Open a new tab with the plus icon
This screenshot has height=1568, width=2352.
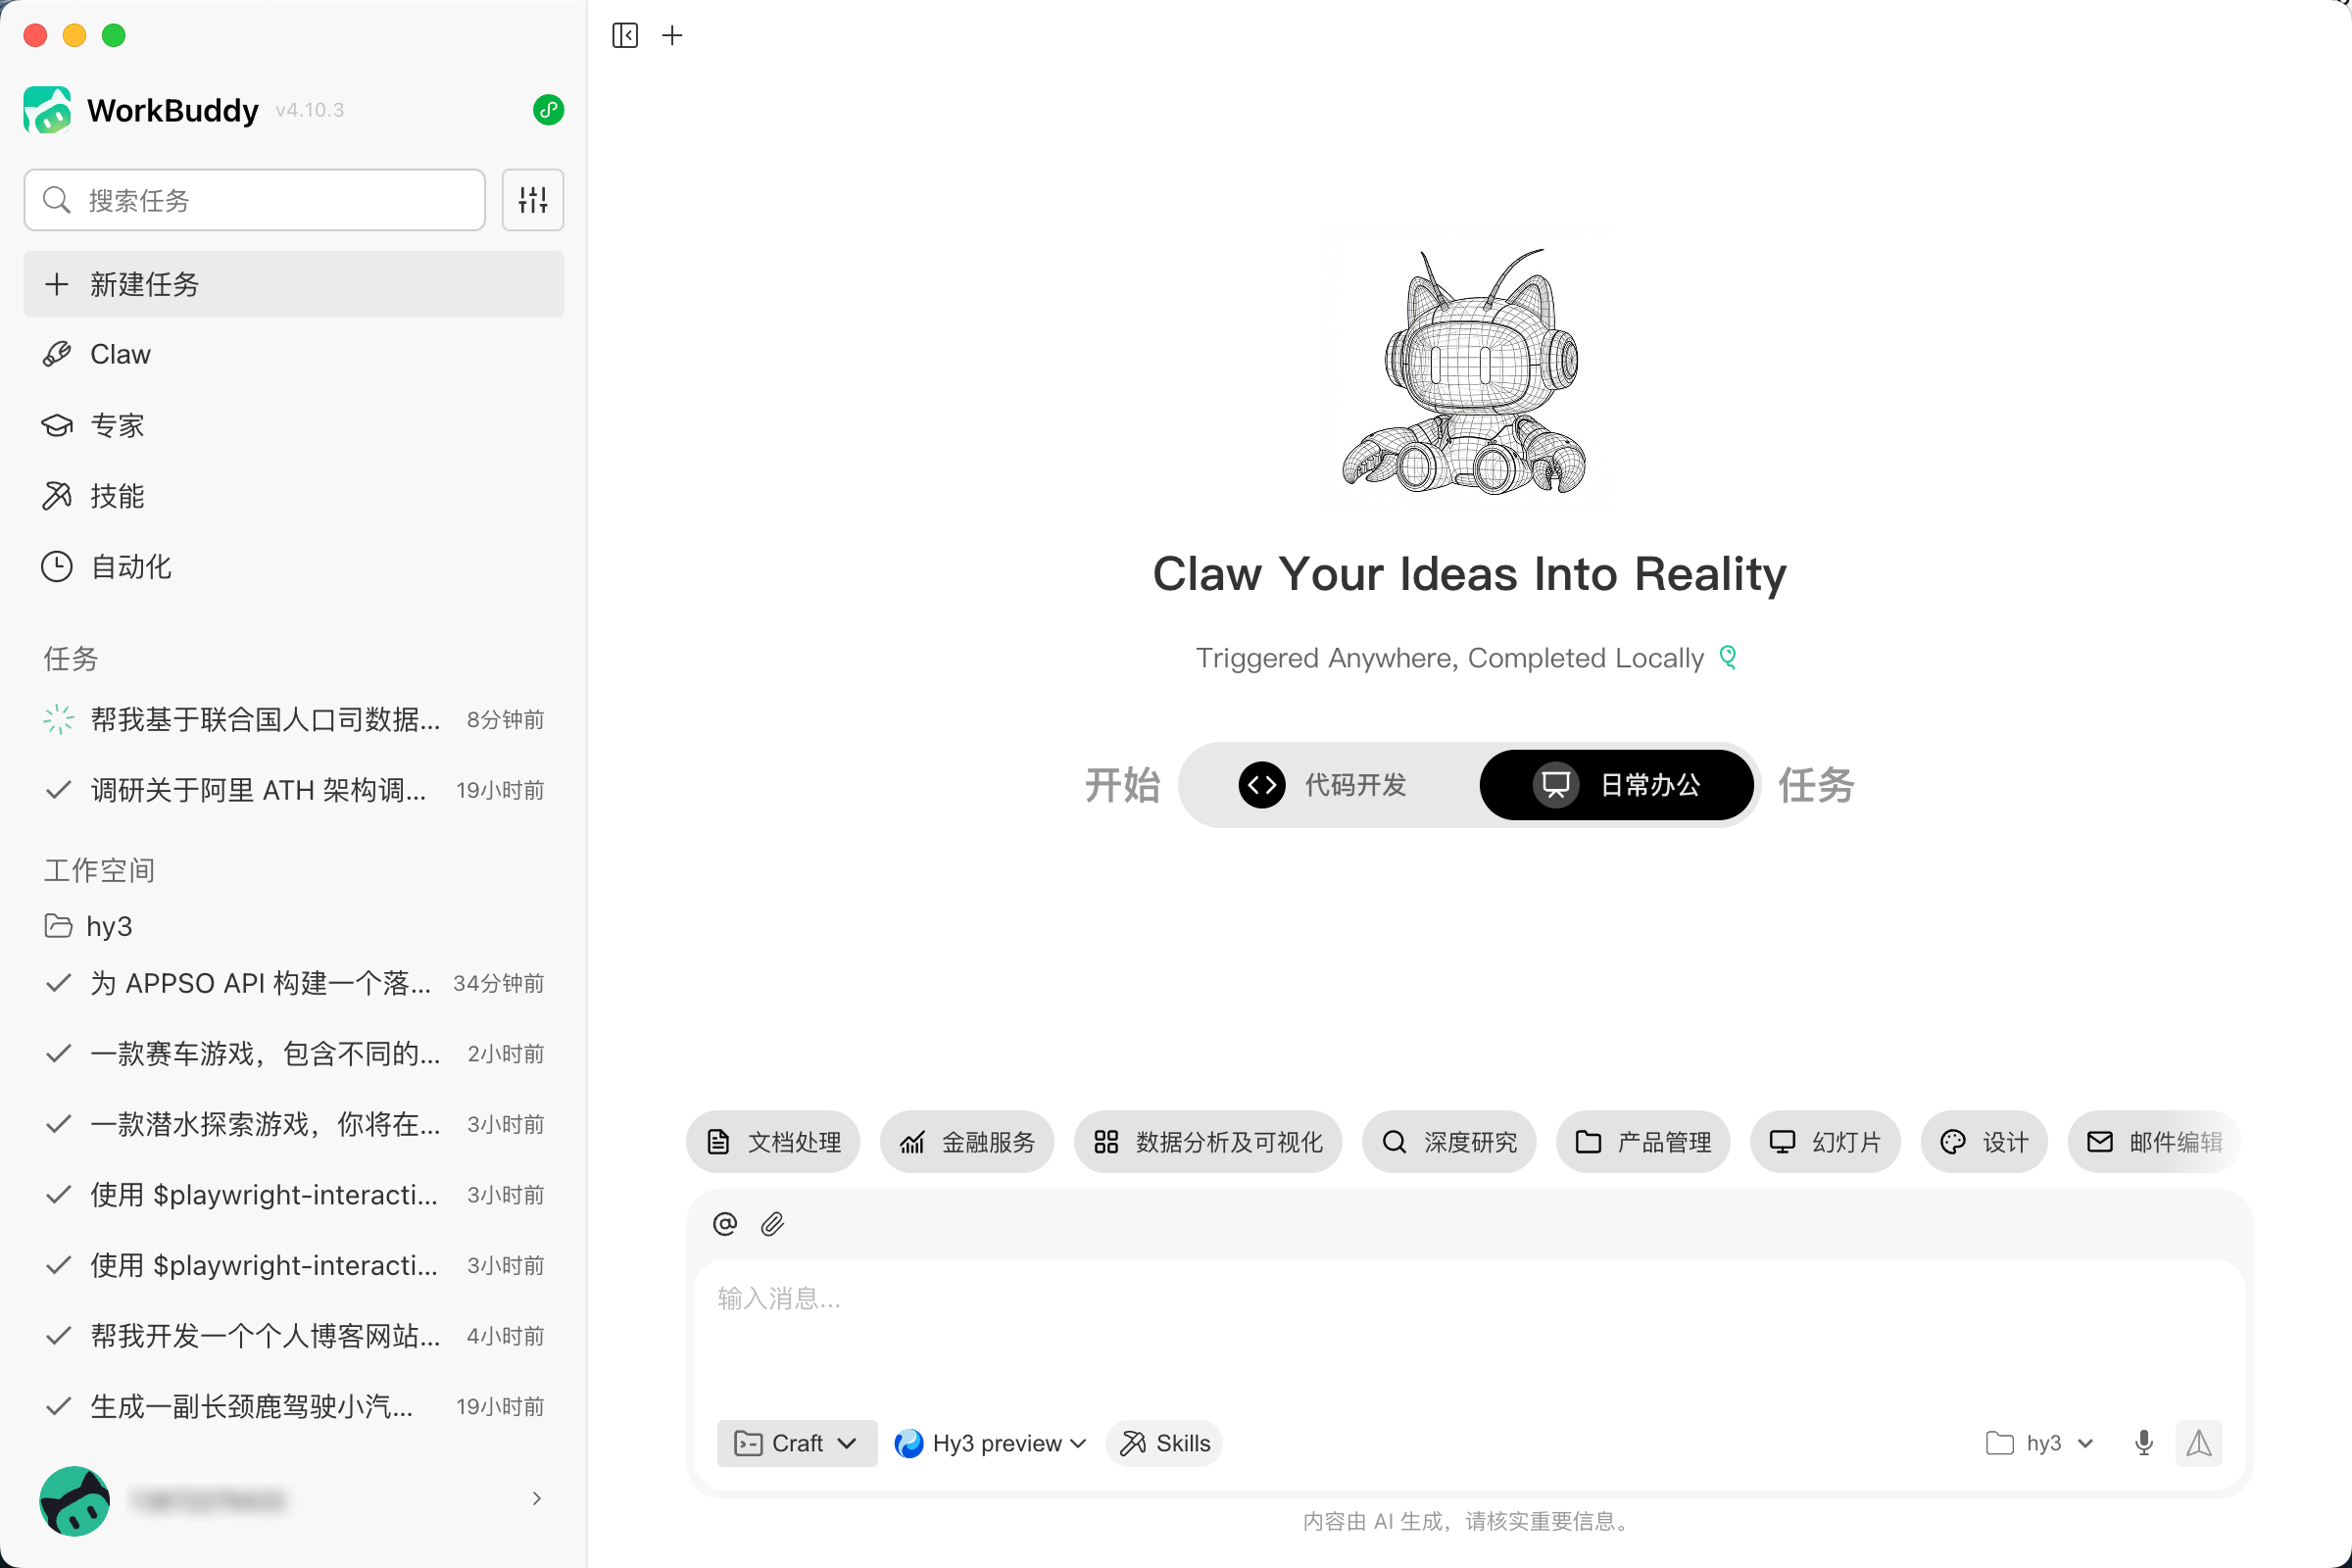click(673, 36)
